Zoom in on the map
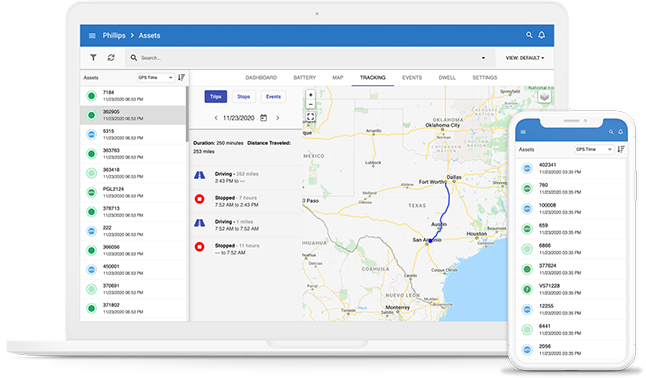The height and width of the screenshot is (378, 646). [311, 95]
